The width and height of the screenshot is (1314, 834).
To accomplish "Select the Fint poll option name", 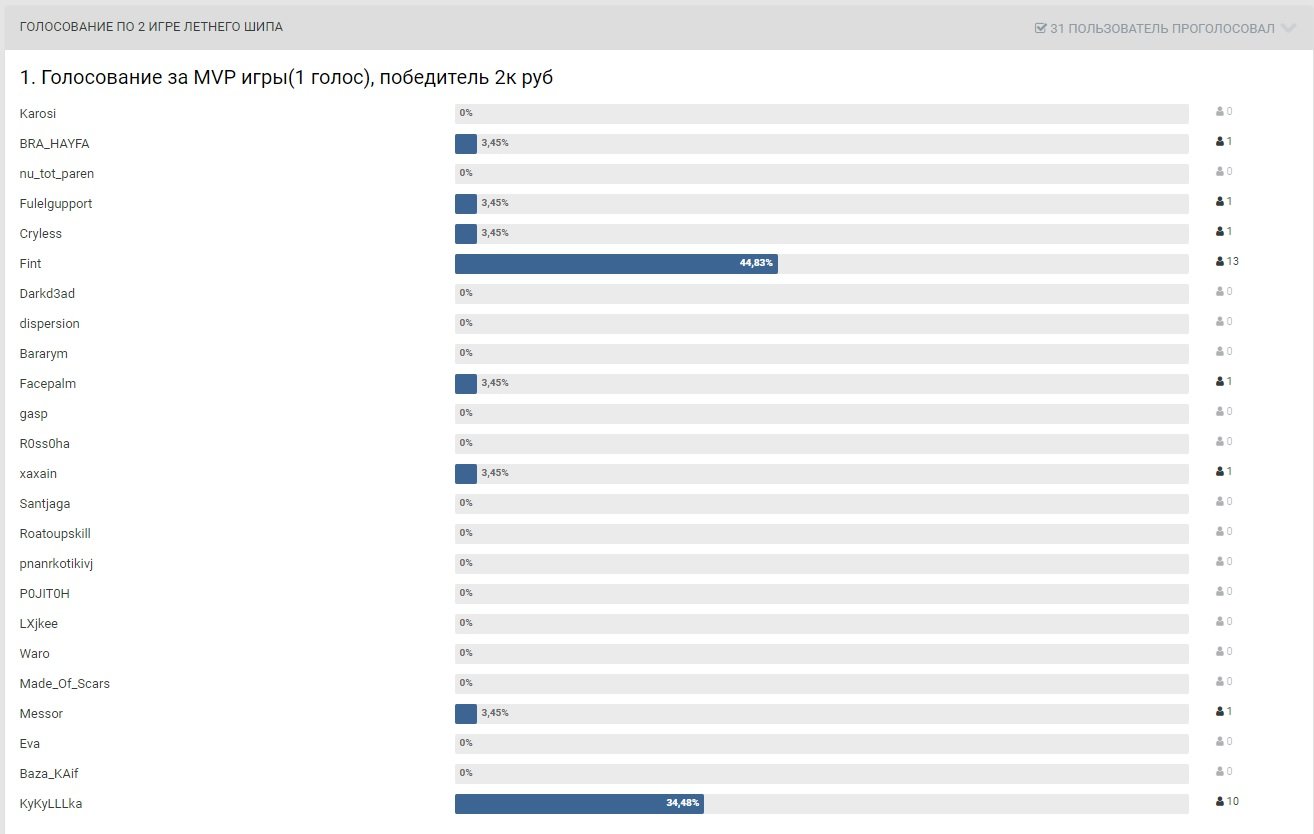I will (x=31, y=264).
